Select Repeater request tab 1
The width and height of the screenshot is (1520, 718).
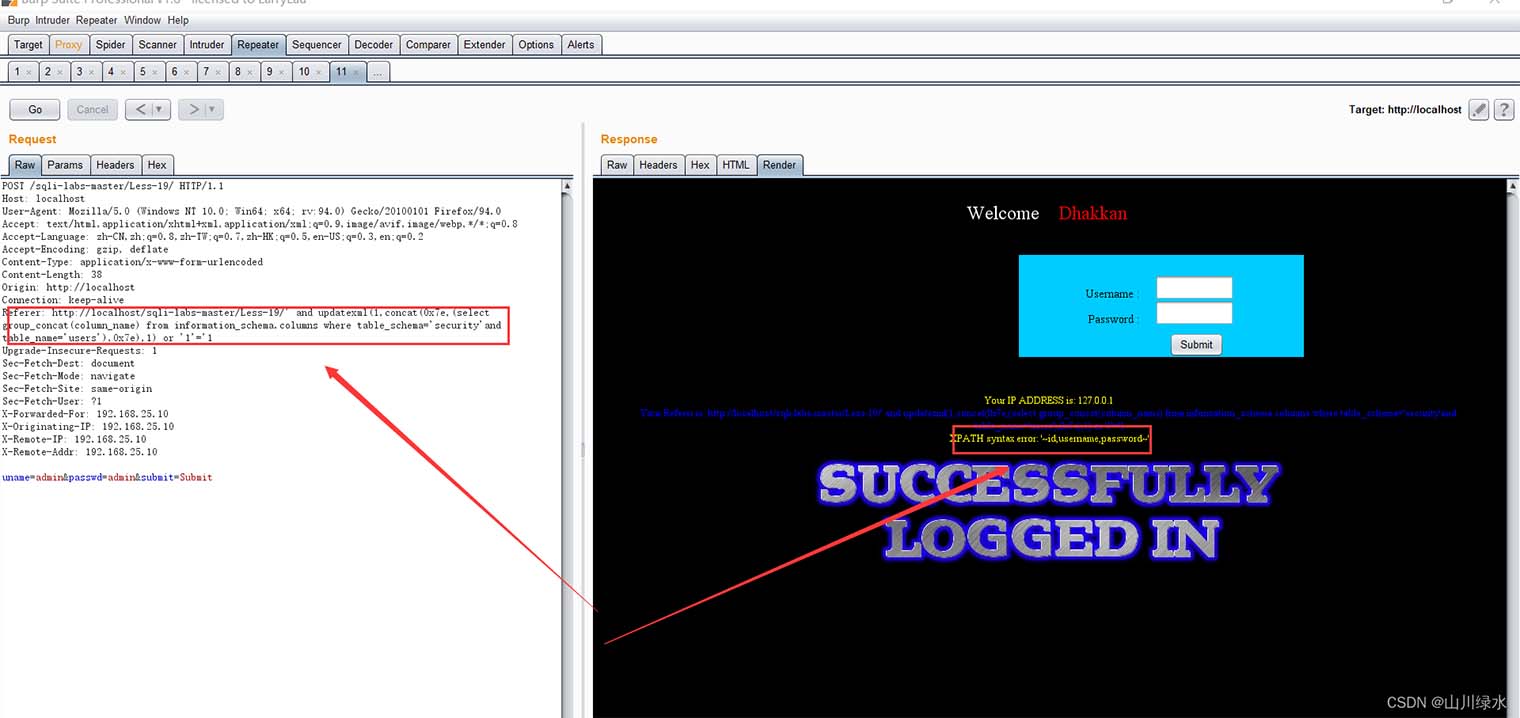17,72
